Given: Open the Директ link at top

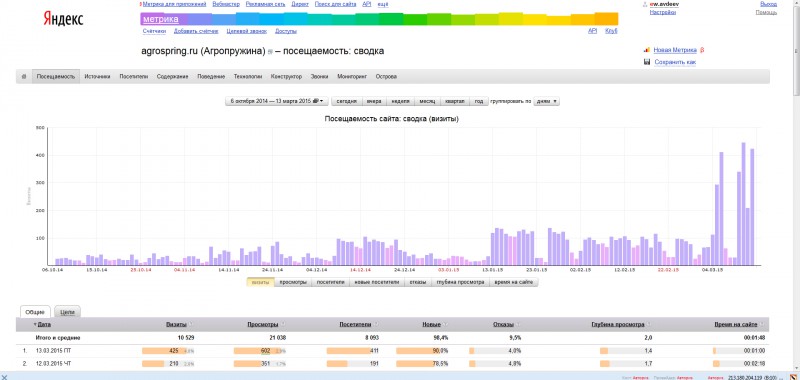Looking at the screenshot, I should point(300,4).
